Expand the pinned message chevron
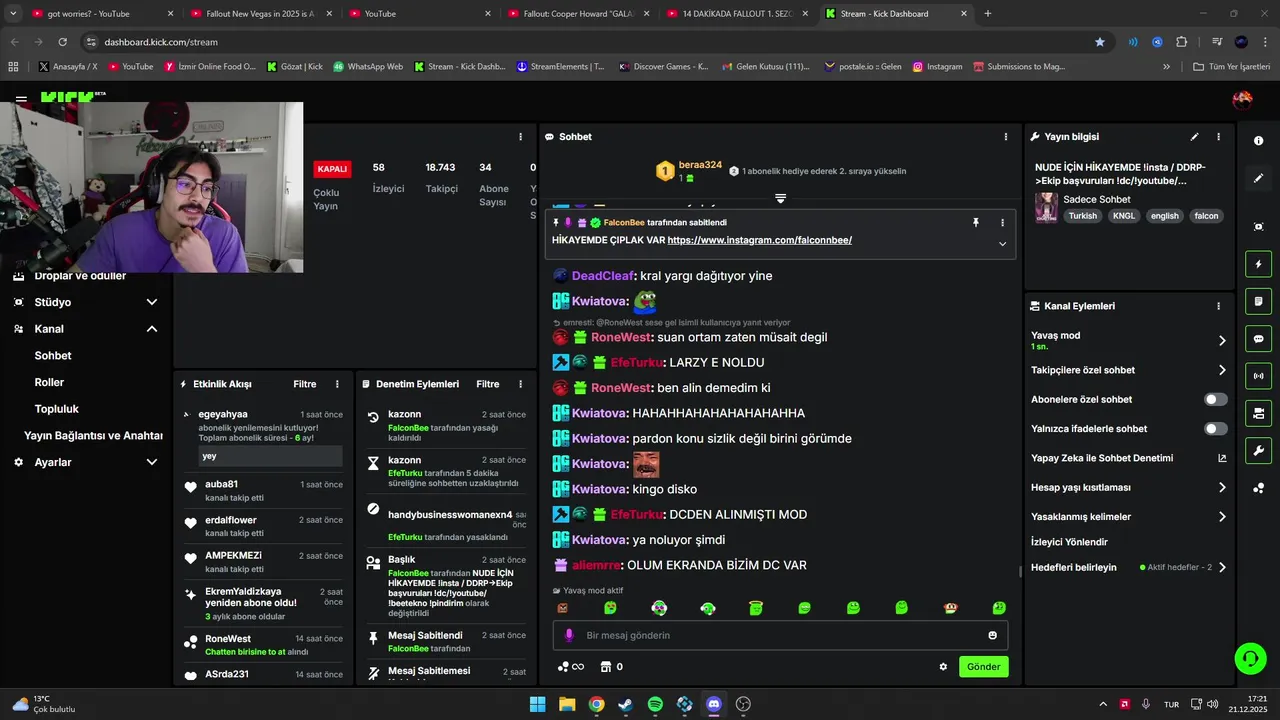This screenshot has width=1280, height=720. coord(1002,244)
